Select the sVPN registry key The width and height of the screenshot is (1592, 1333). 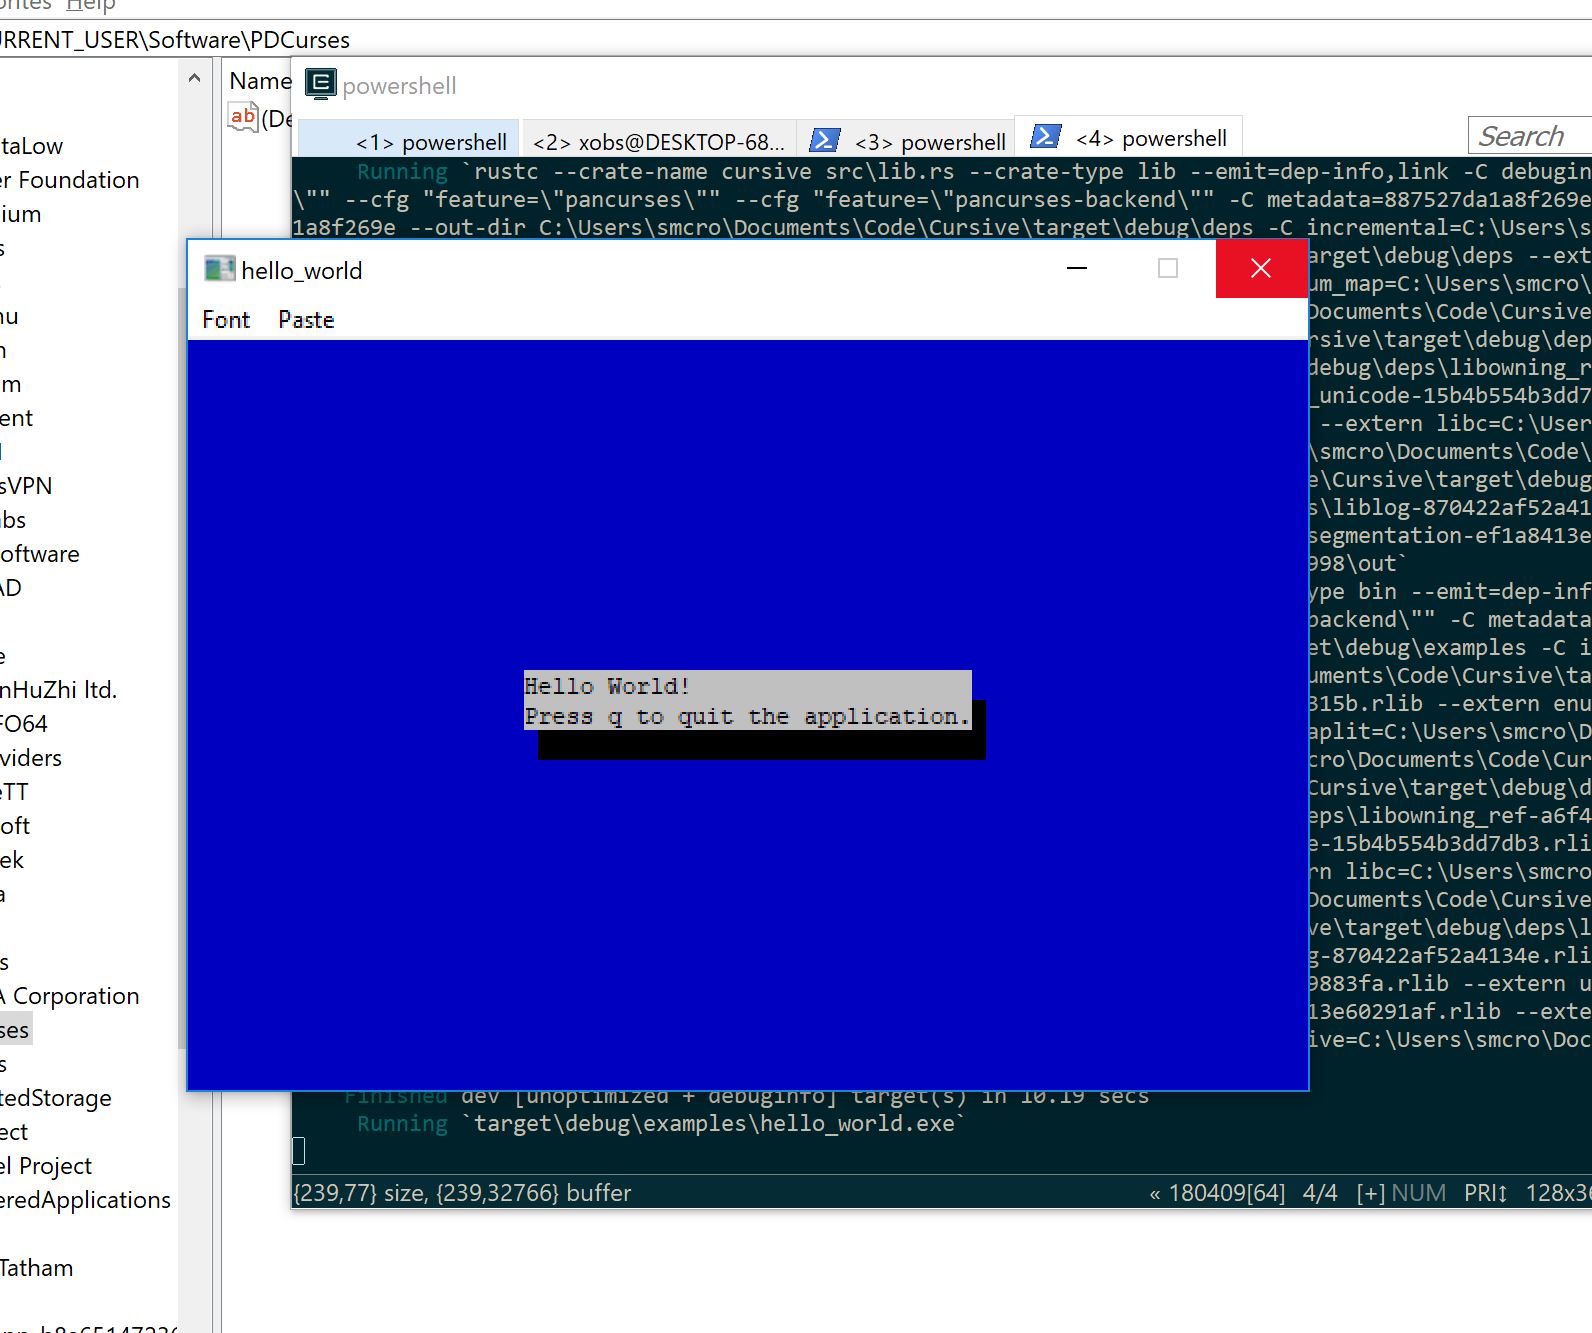point(26,486)
